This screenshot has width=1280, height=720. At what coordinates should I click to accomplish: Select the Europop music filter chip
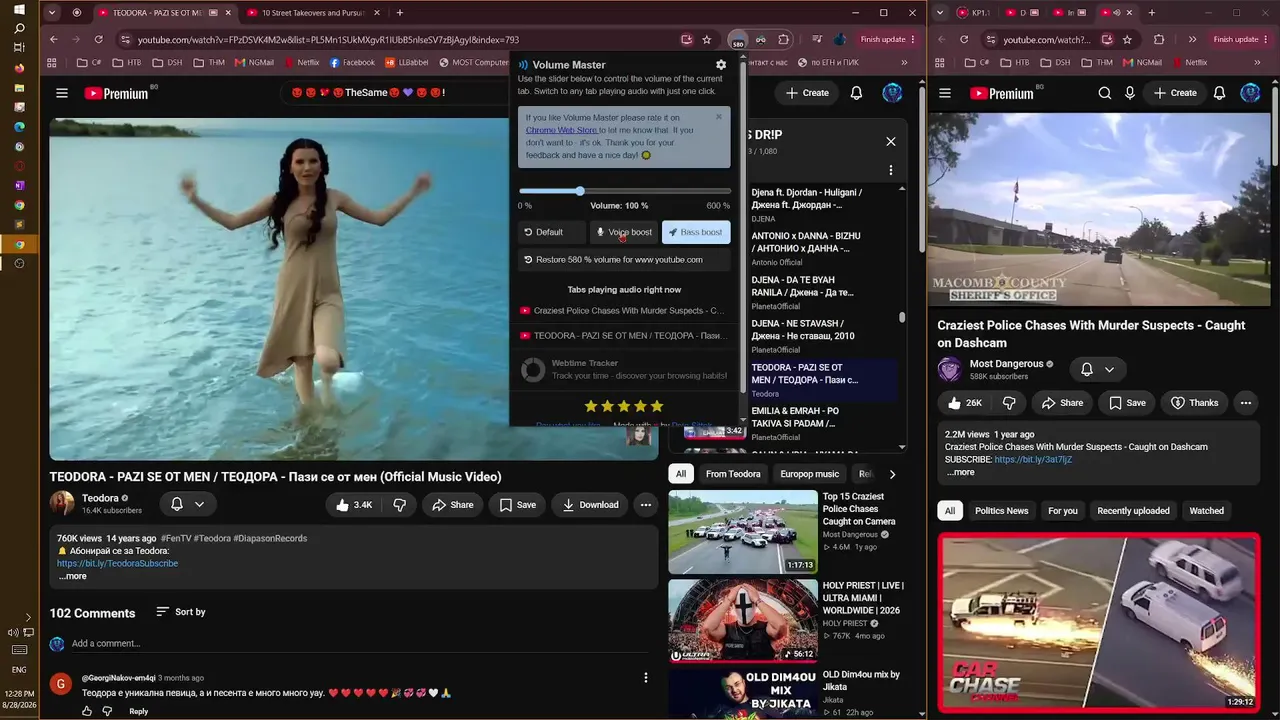[810, 474]
